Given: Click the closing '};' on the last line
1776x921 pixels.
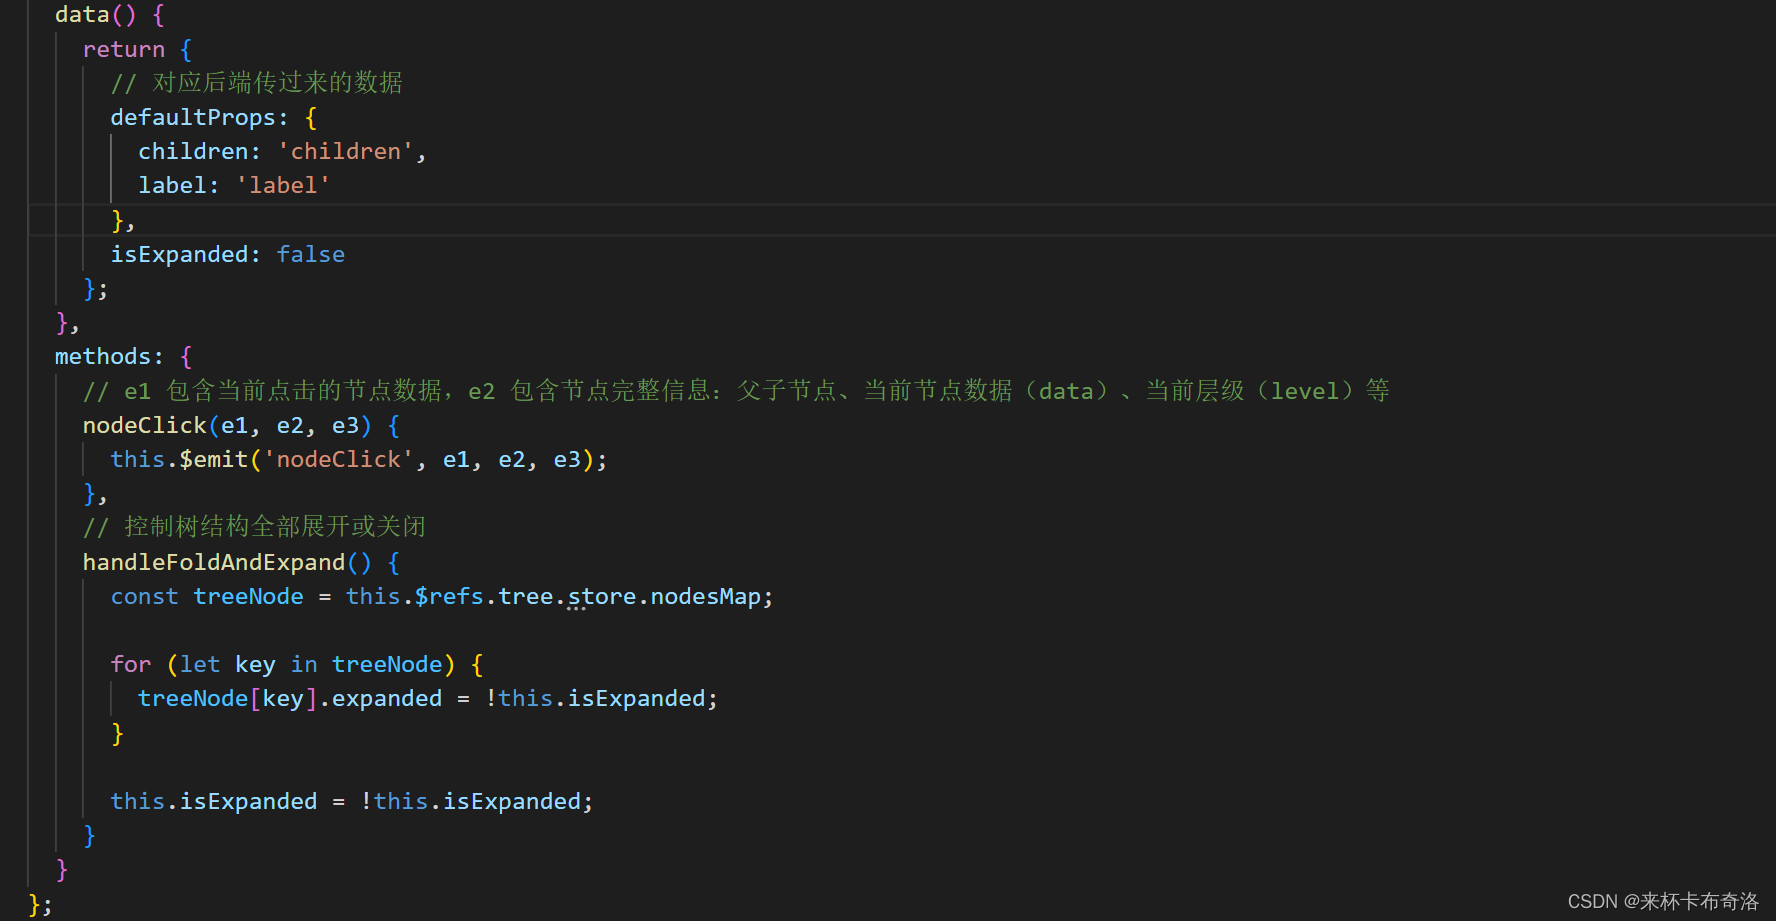Looking at the screenshot, I should (40, 905).
